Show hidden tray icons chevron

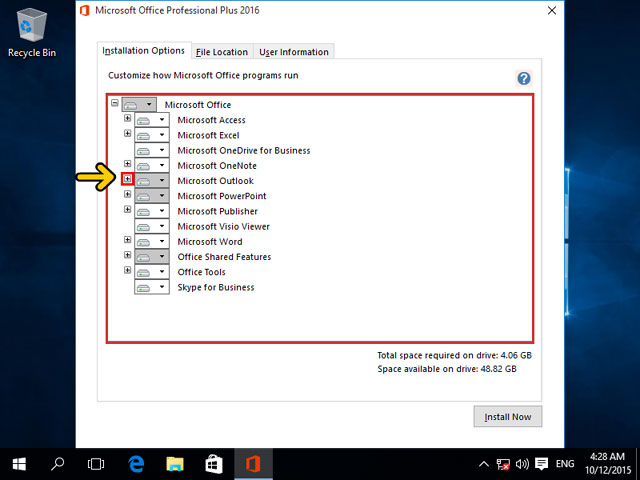click(x=484, y=464)
